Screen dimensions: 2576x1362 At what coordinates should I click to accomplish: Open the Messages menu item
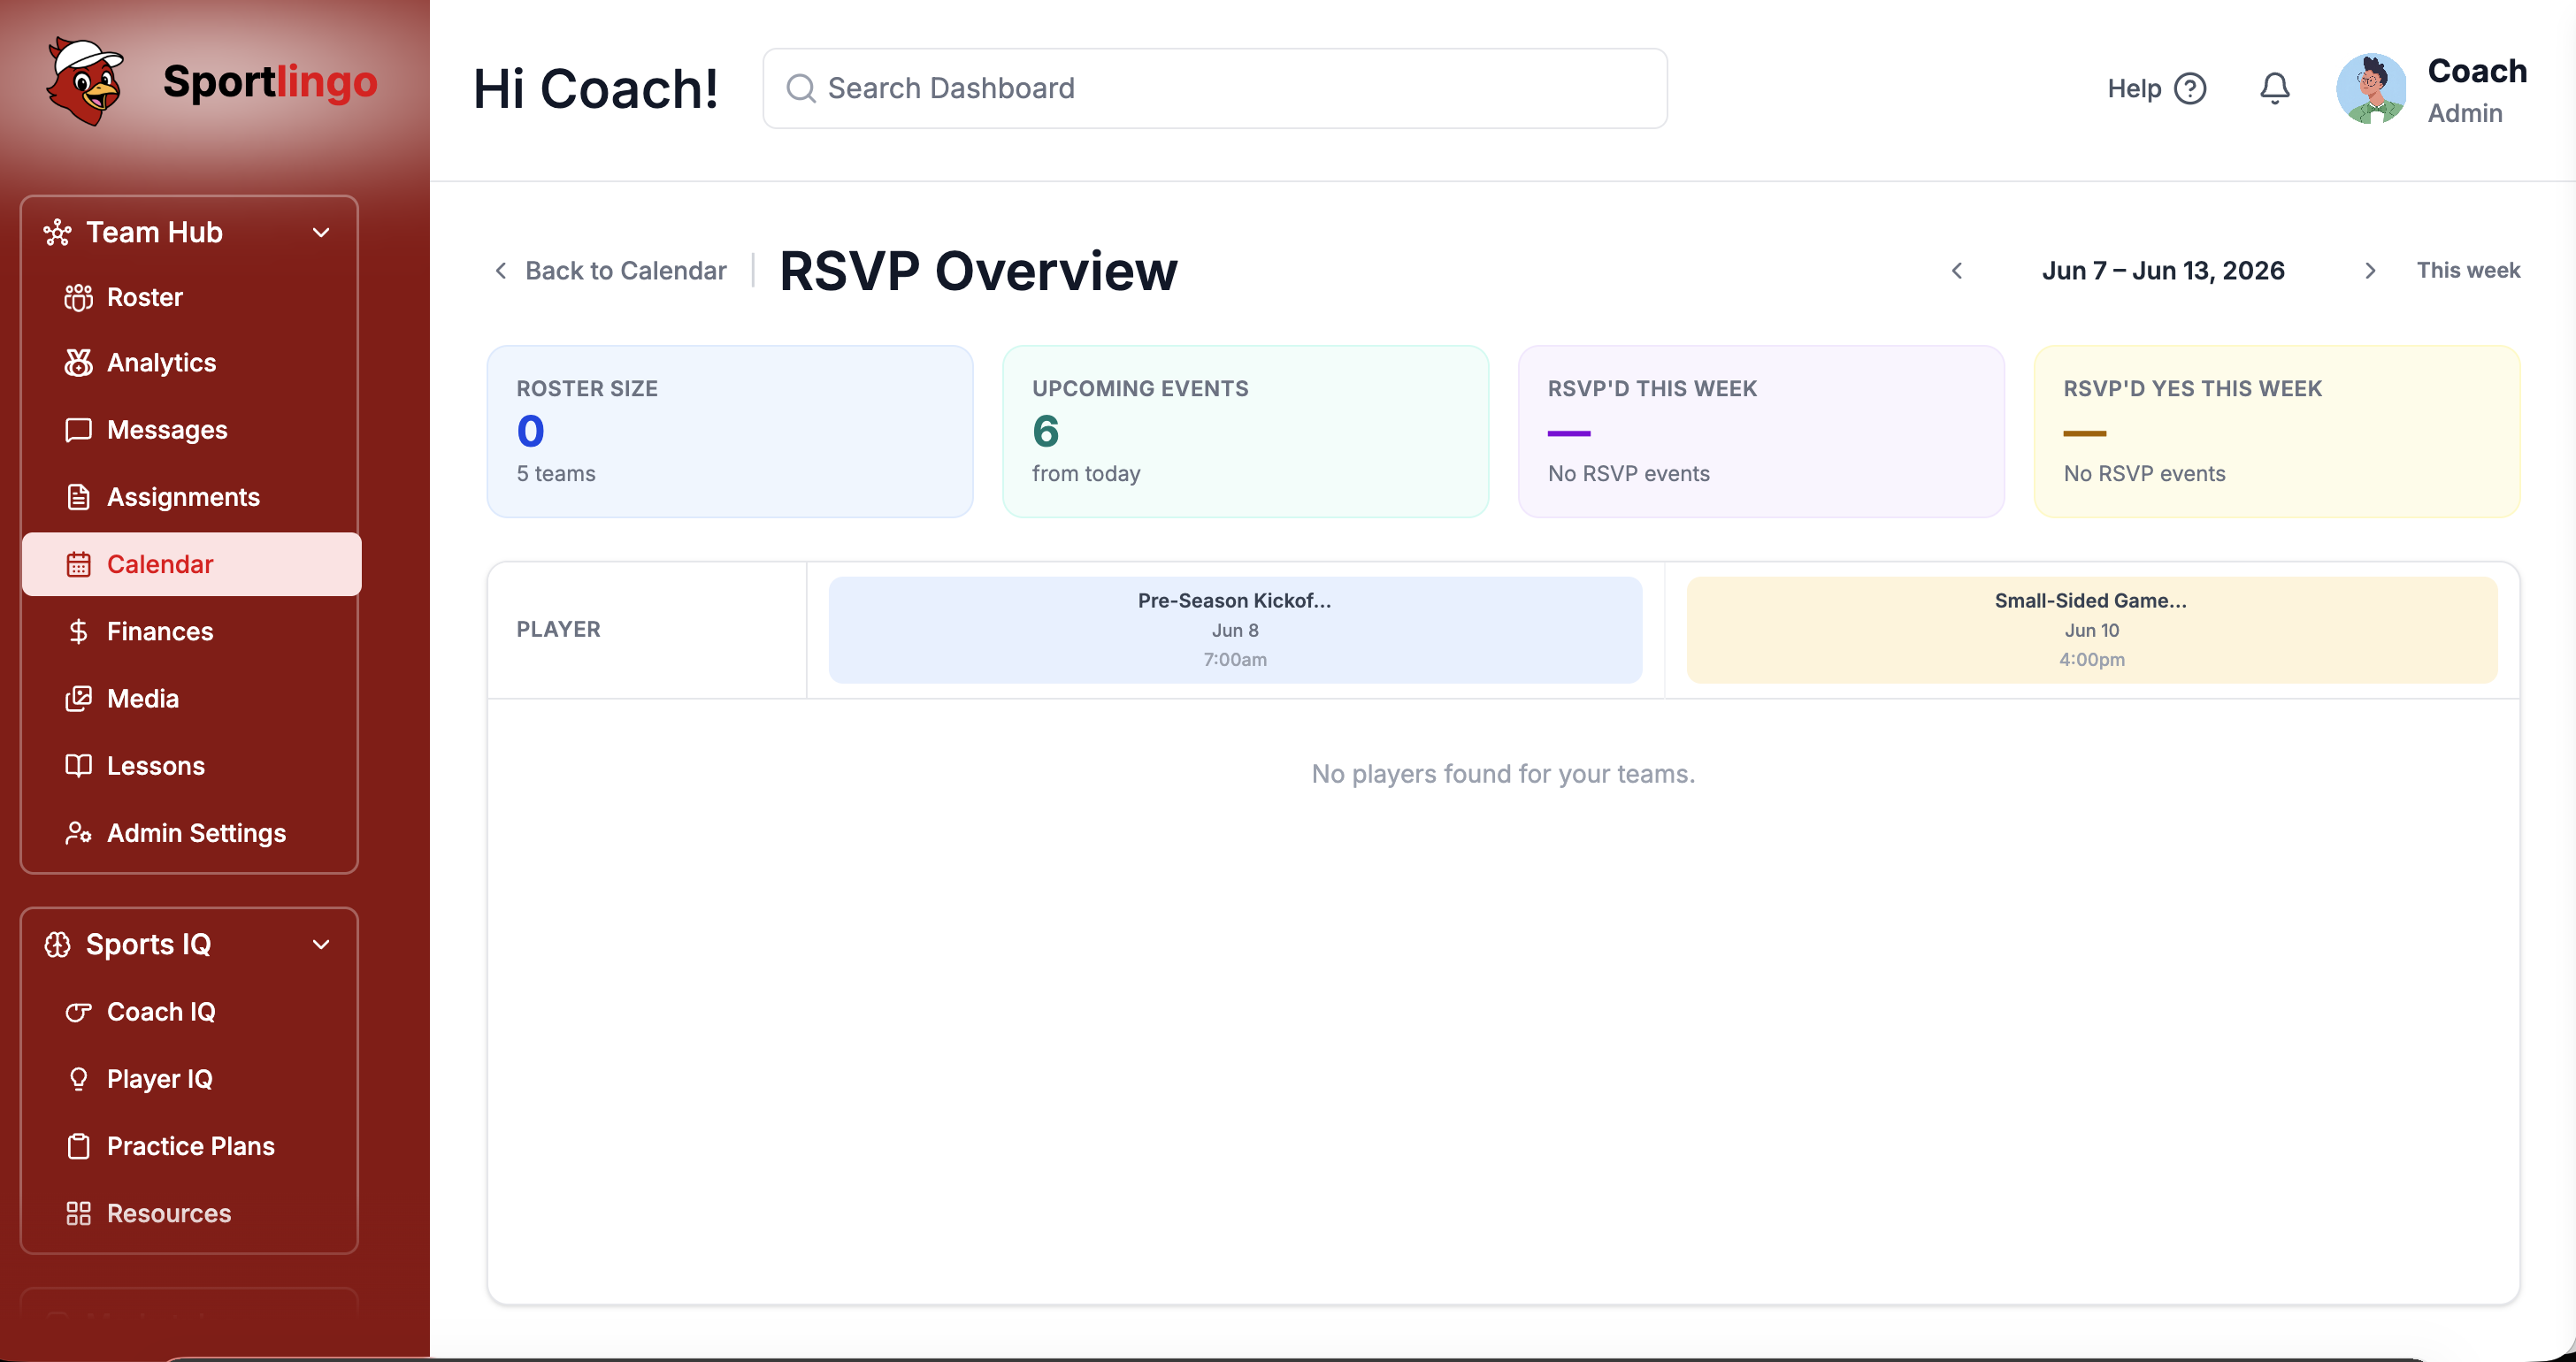click(191, 430)
